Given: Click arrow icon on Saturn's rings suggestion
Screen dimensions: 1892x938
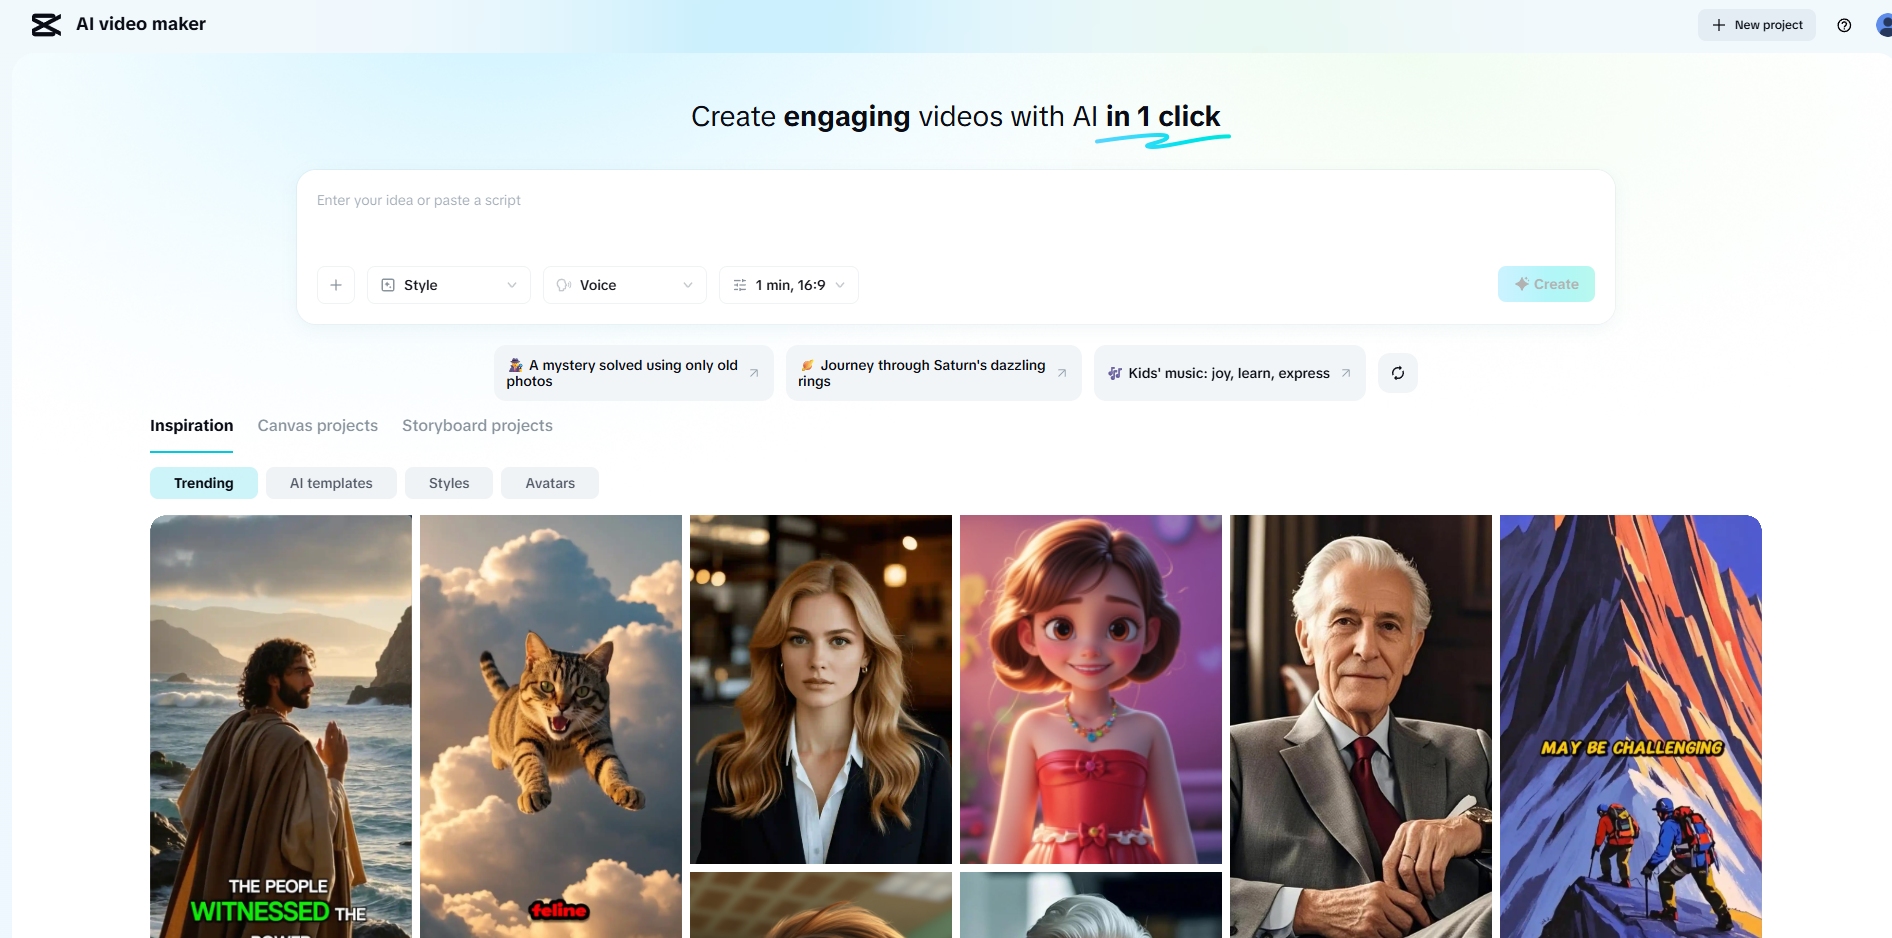Looking at the screenshot, I should 1062,373.
